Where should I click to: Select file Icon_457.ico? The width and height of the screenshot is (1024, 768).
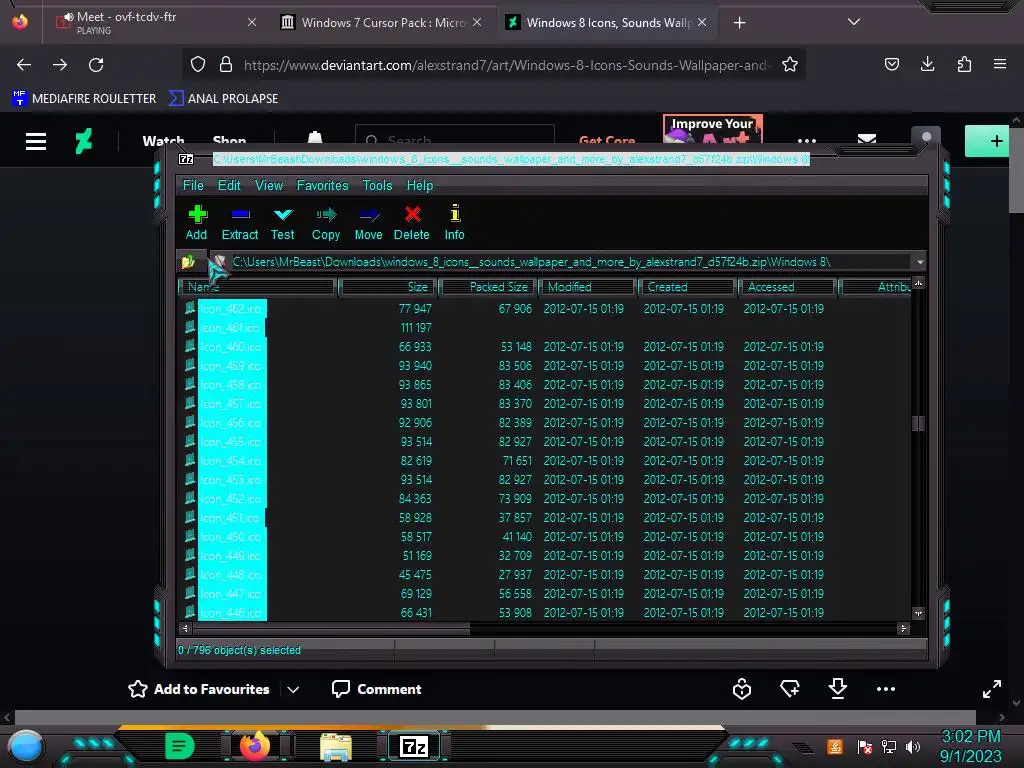[x=231, y=404]
